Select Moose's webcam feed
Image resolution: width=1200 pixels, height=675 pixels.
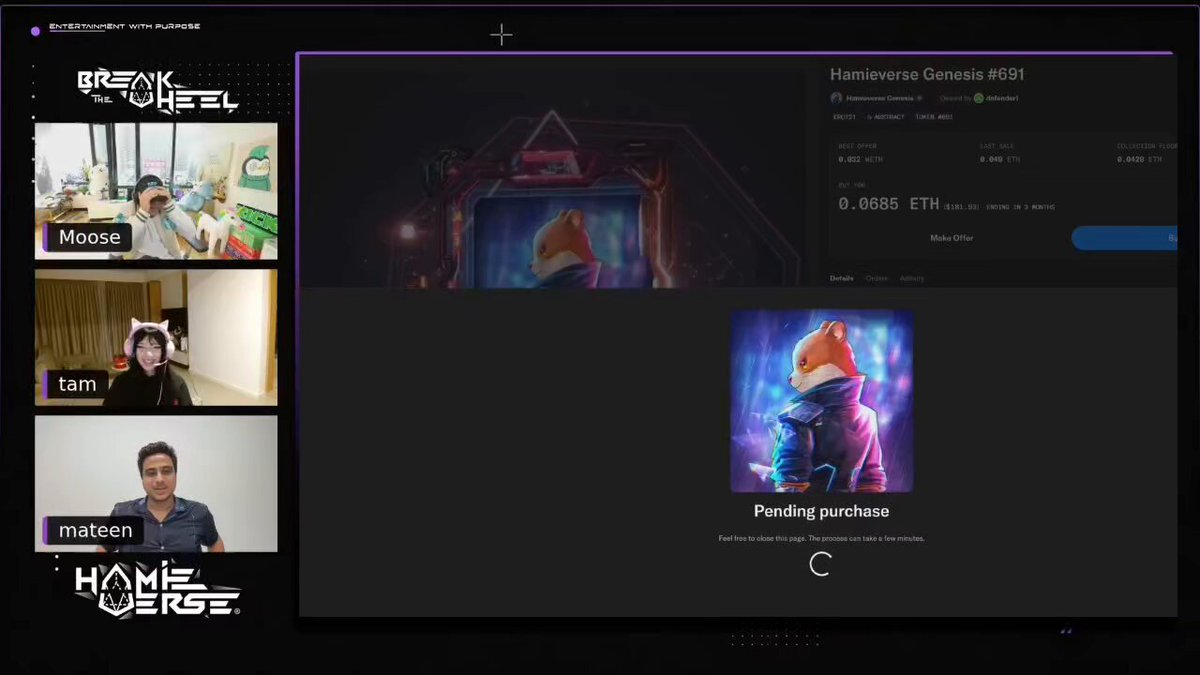(156, 191)
